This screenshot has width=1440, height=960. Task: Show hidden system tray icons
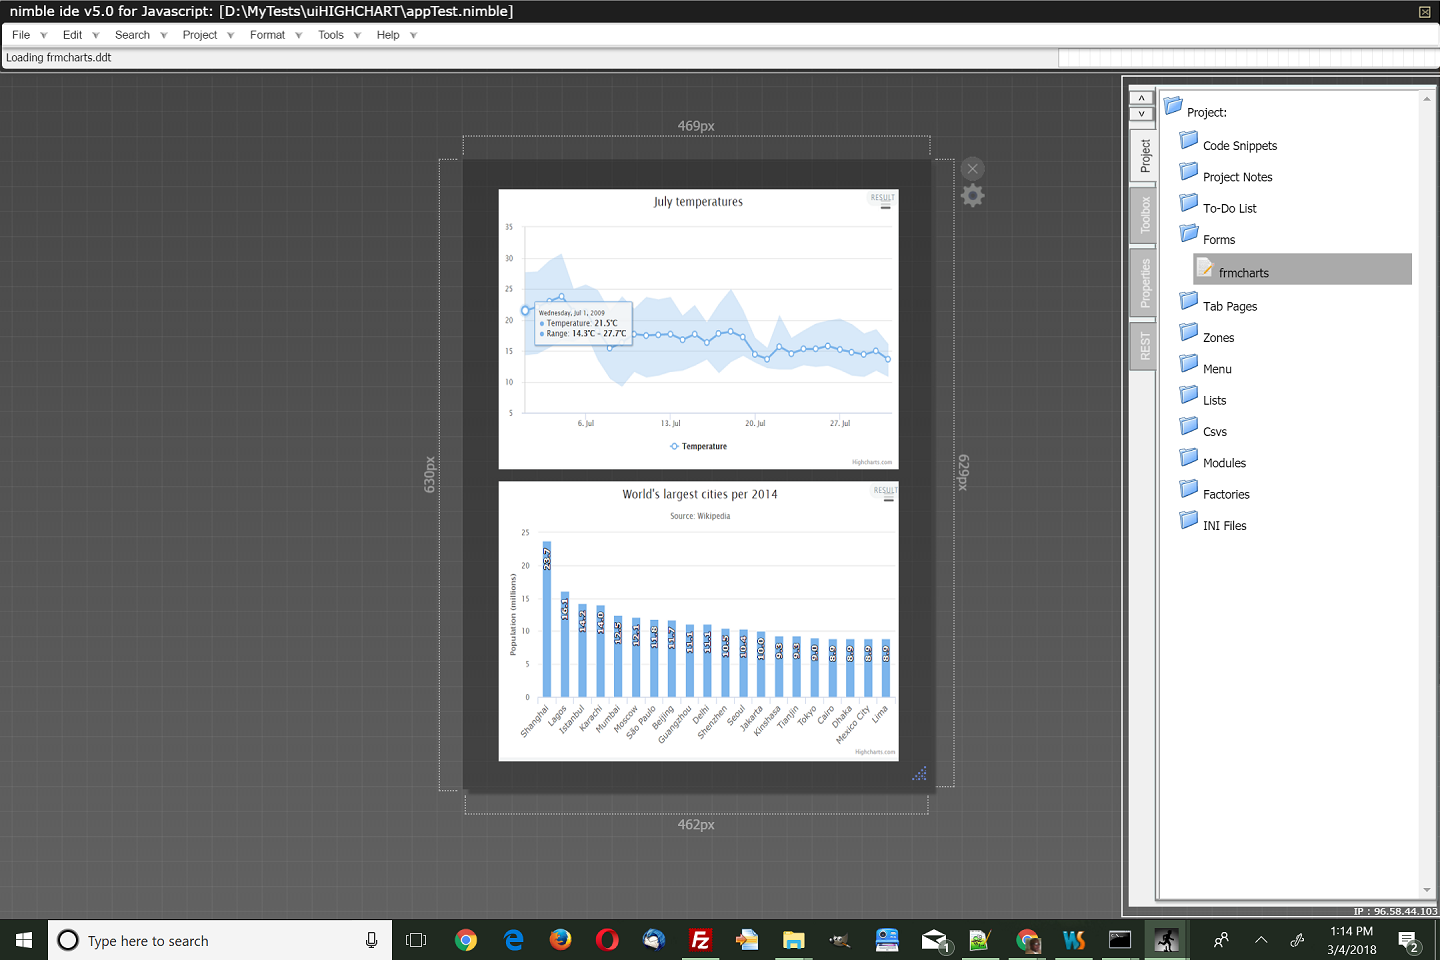[x=1261, y=940]
